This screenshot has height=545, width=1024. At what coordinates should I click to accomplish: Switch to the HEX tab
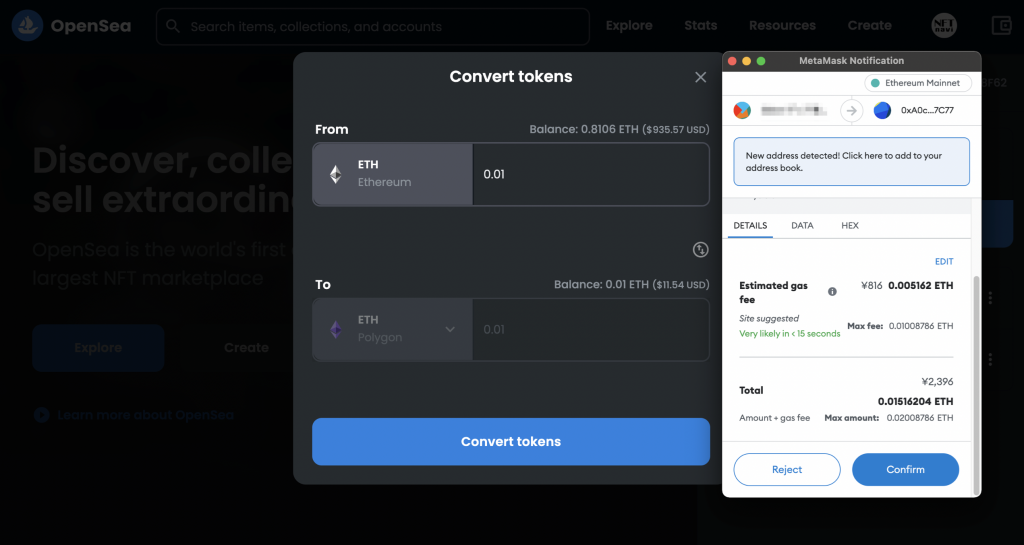coord(849,226)
